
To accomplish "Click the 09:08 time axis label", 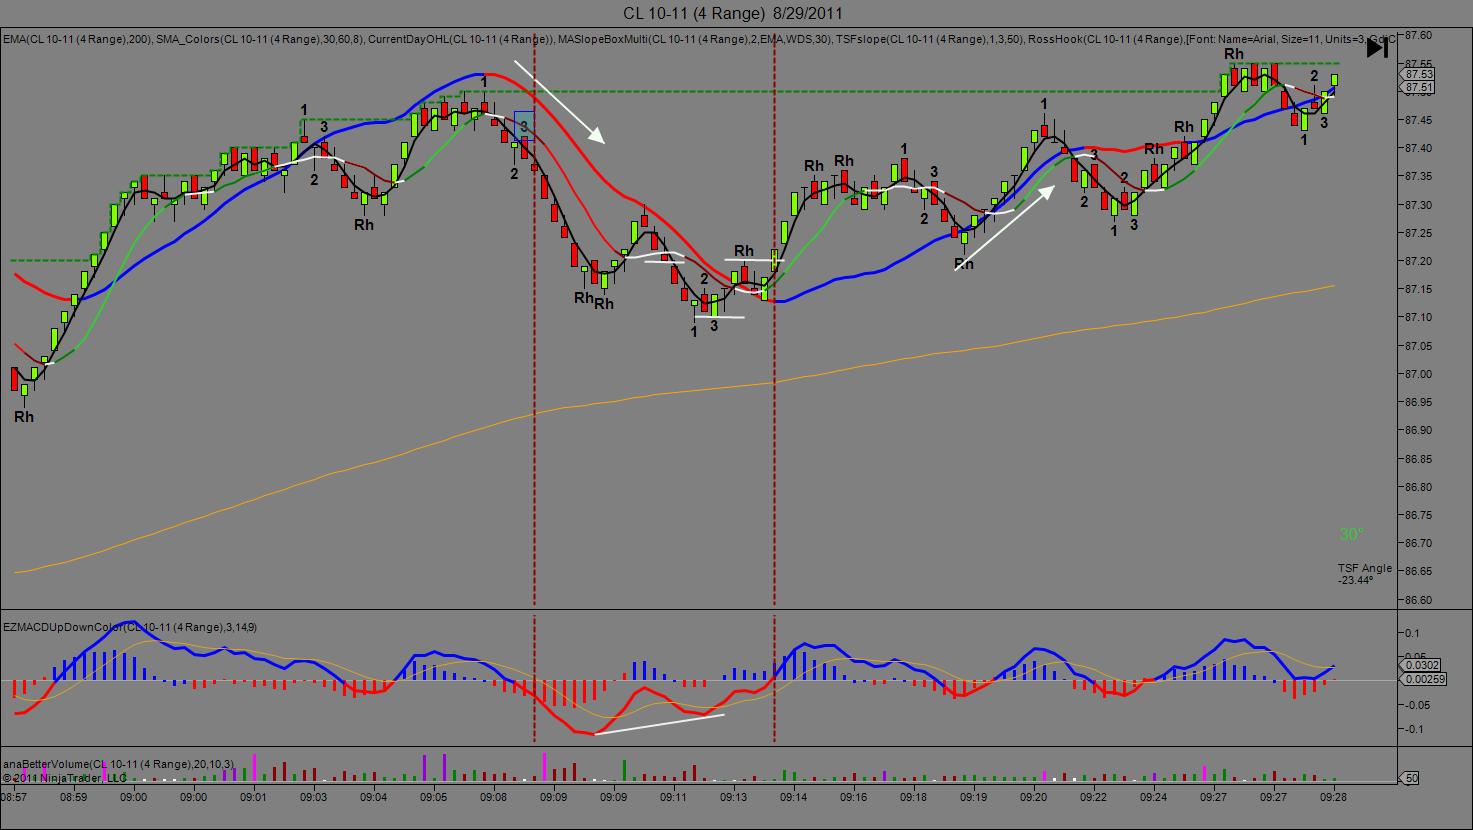I will point(493,798).
